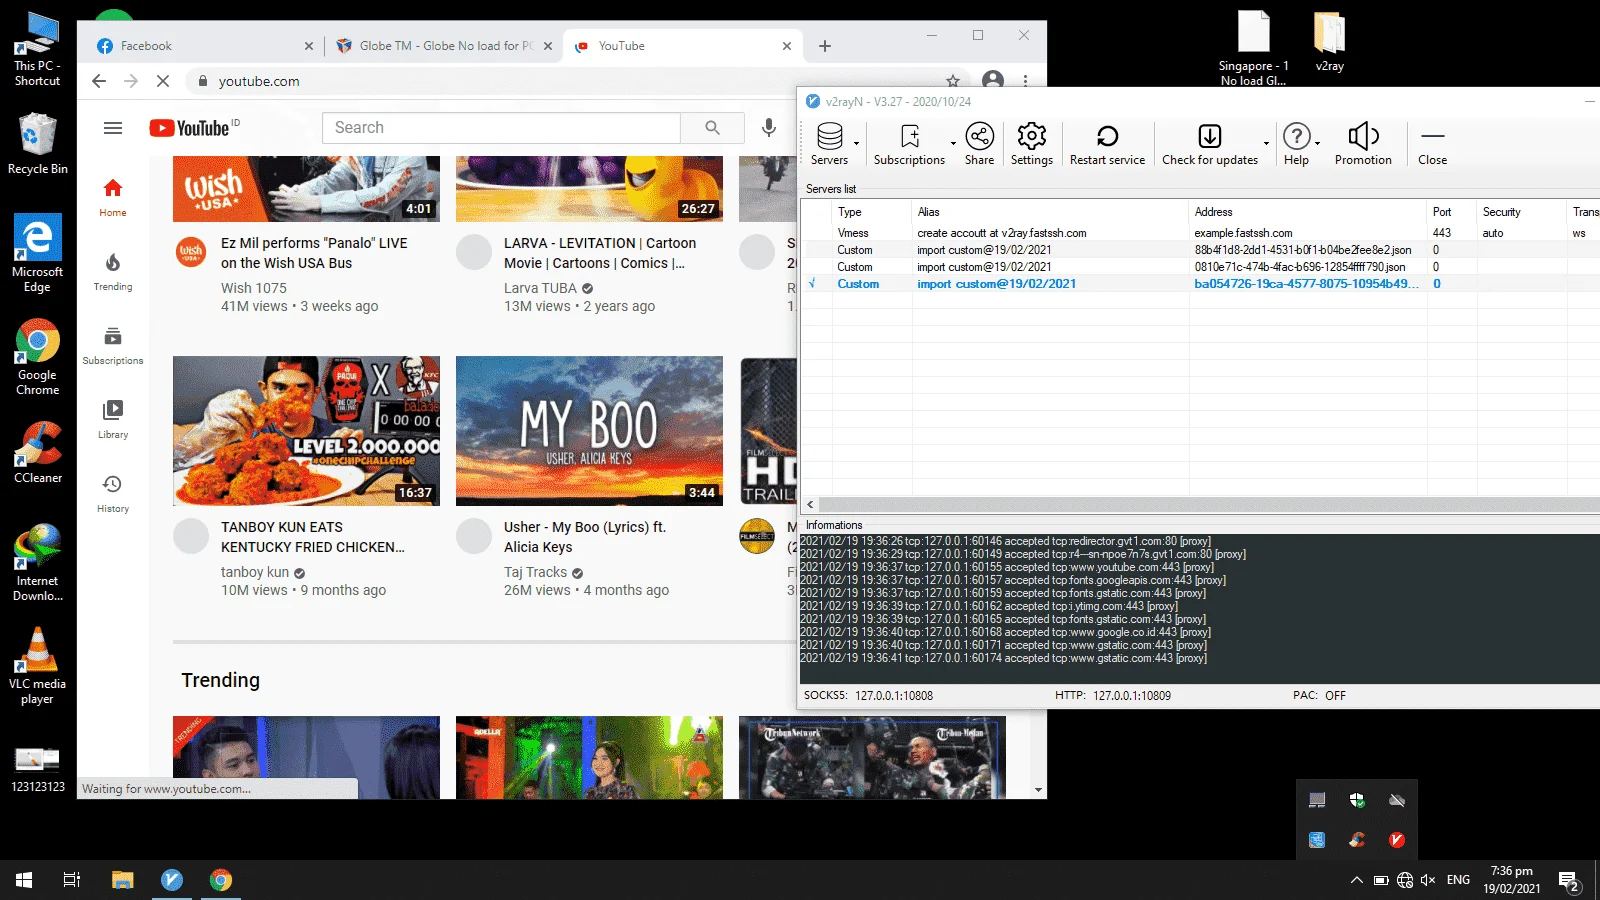Click the volume icon in system tray
This screenshot has height=900, width=1600.
point(1428,880)
